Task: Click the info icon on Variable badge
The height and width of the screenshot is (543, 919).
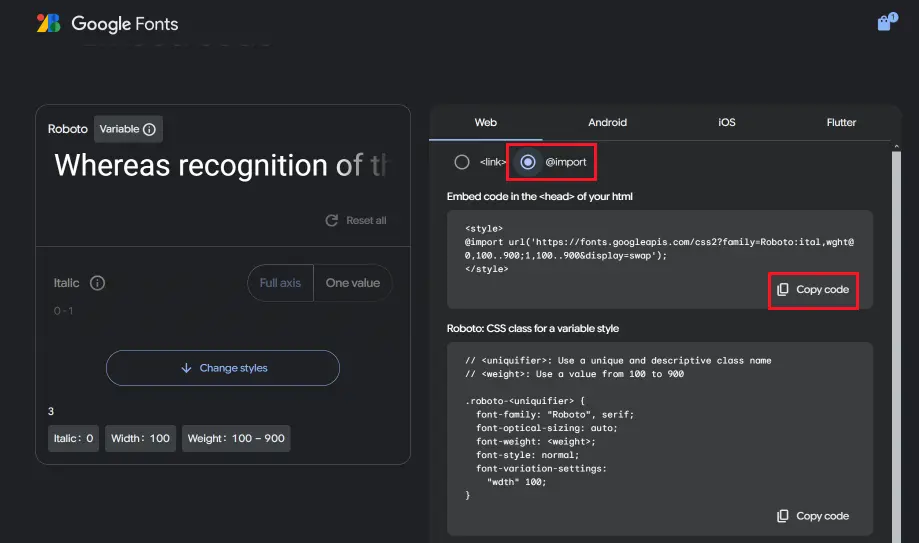Action: (x=149, y=129)
